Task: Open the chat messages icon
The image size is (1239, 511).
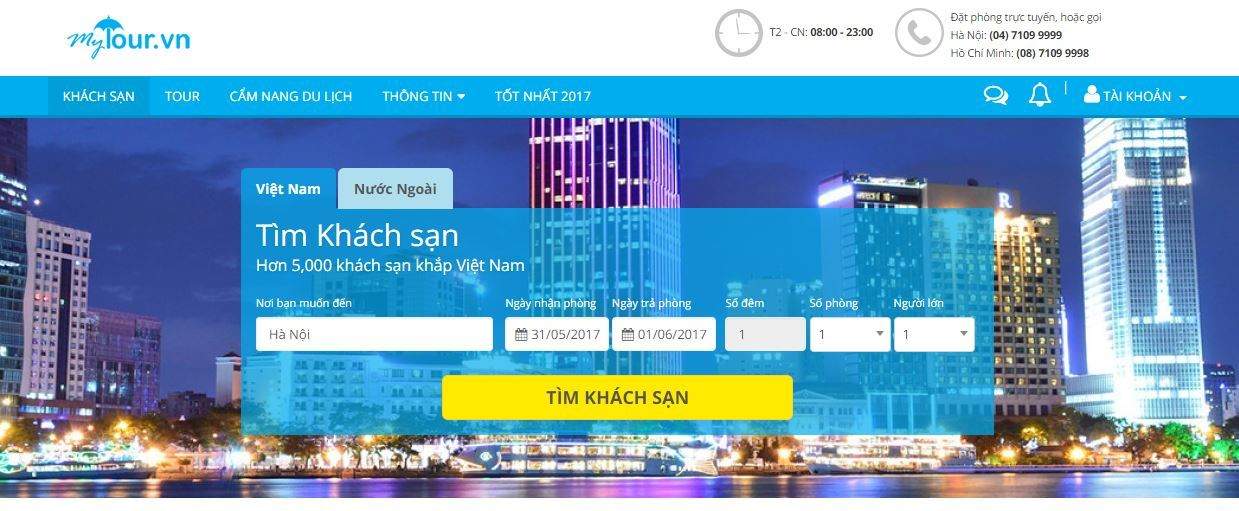Action: pyautogui.click(x=996, y=96)
